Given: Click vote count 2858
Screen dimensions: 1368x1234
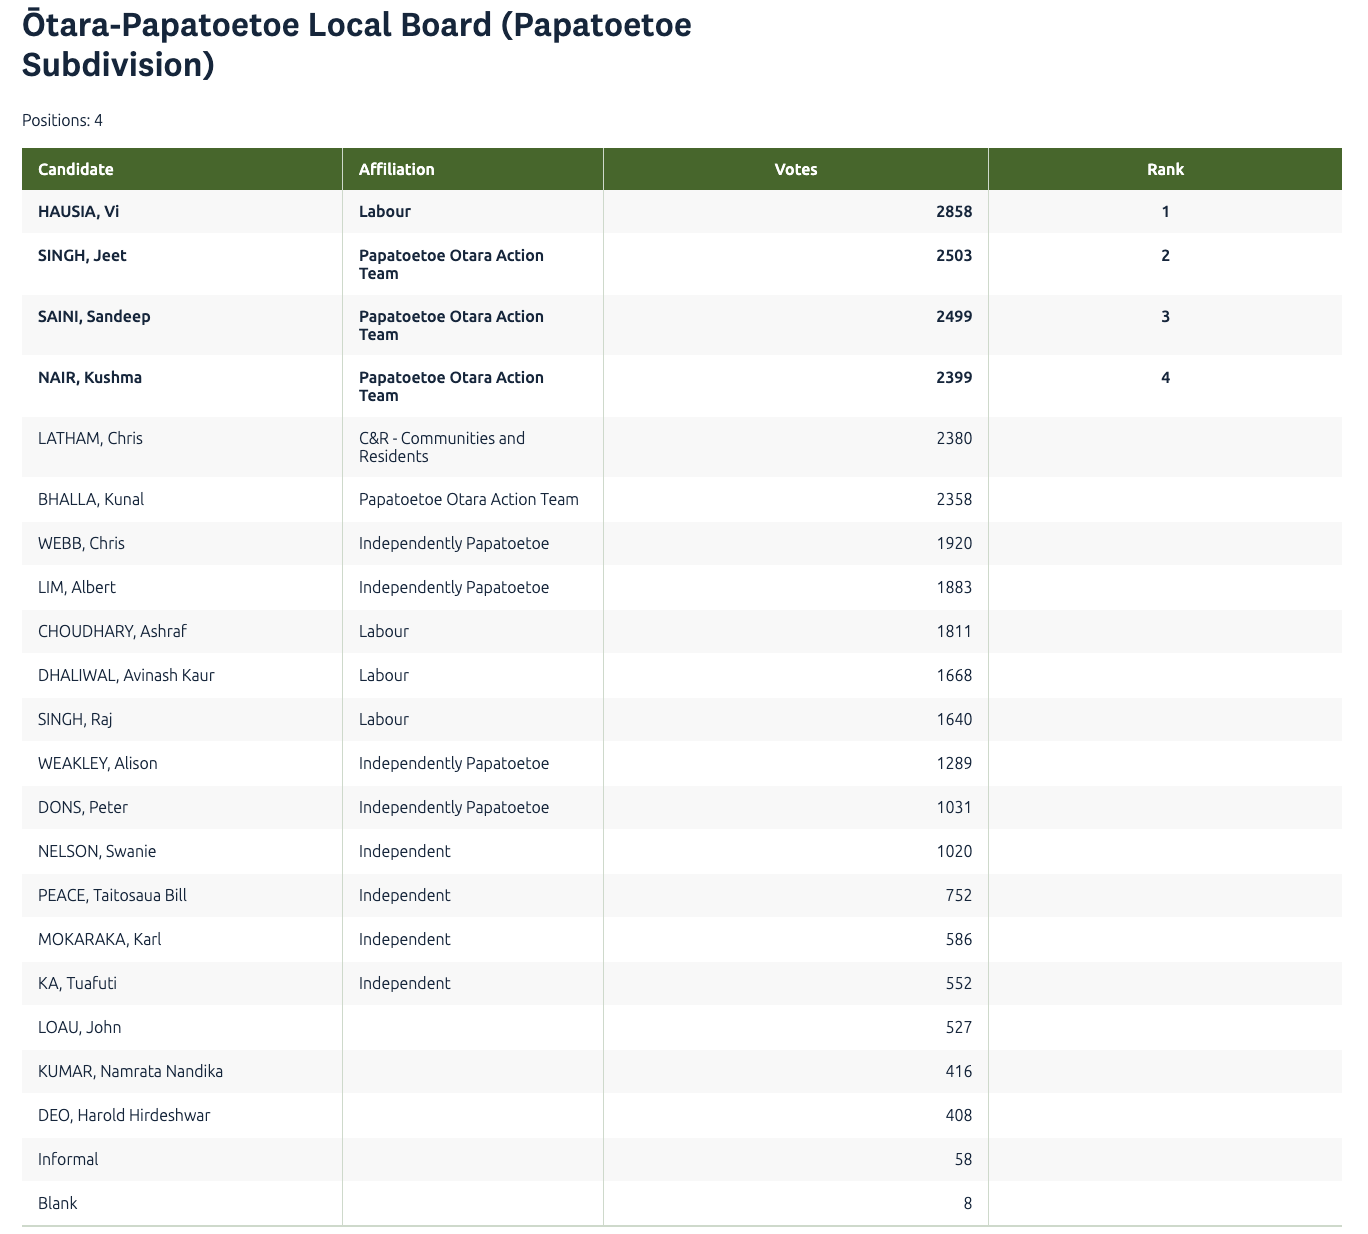Looking at the screenshot, I should point(953,211).
